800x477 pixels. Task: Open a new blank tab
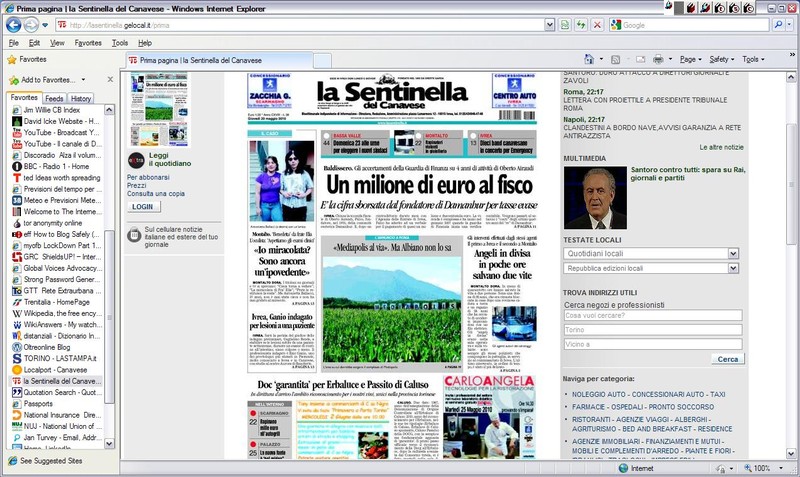click(322, 61)
